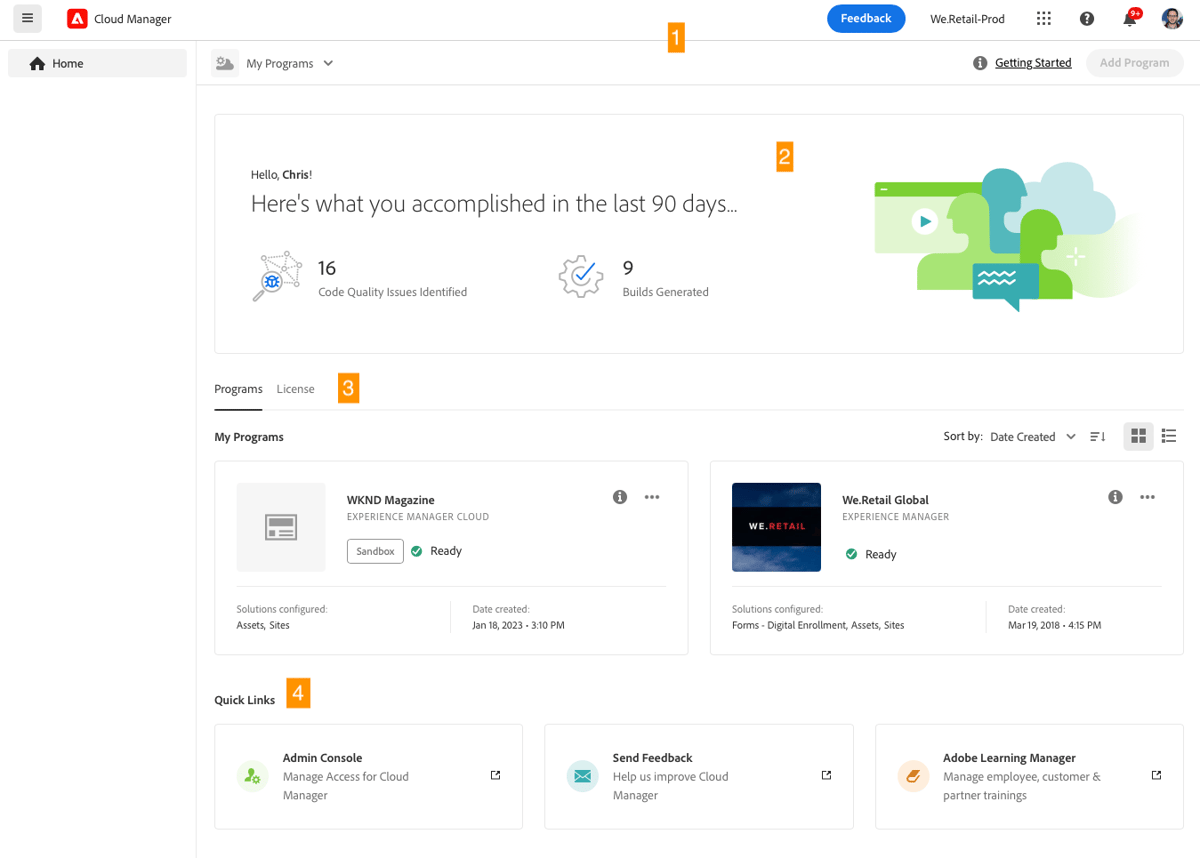The image size is (1200, 858).
Task: Switch programs to grid card view
Action: [1138, 436]
